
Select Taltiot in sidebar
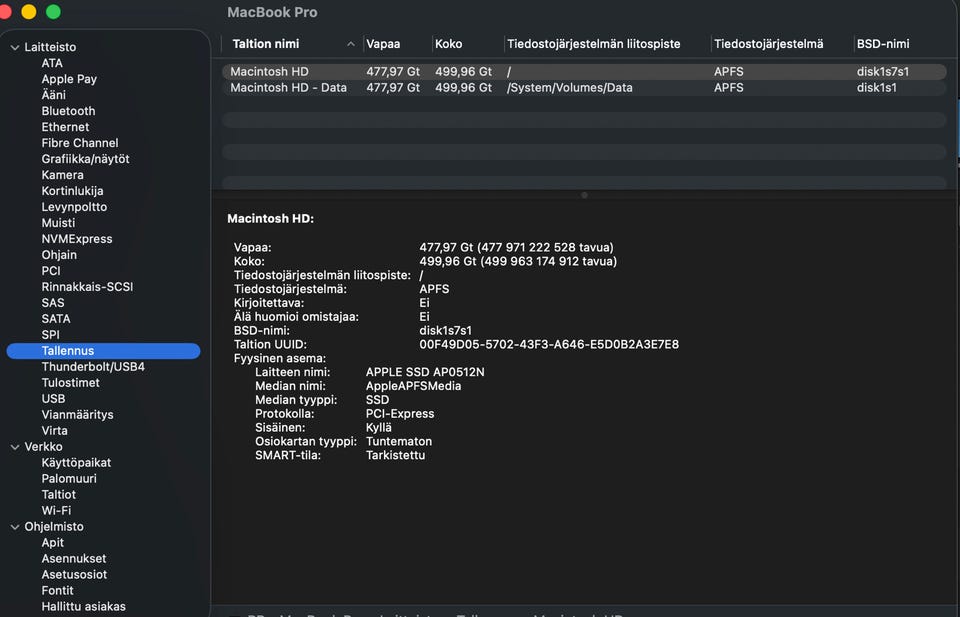tap(59, 495)
